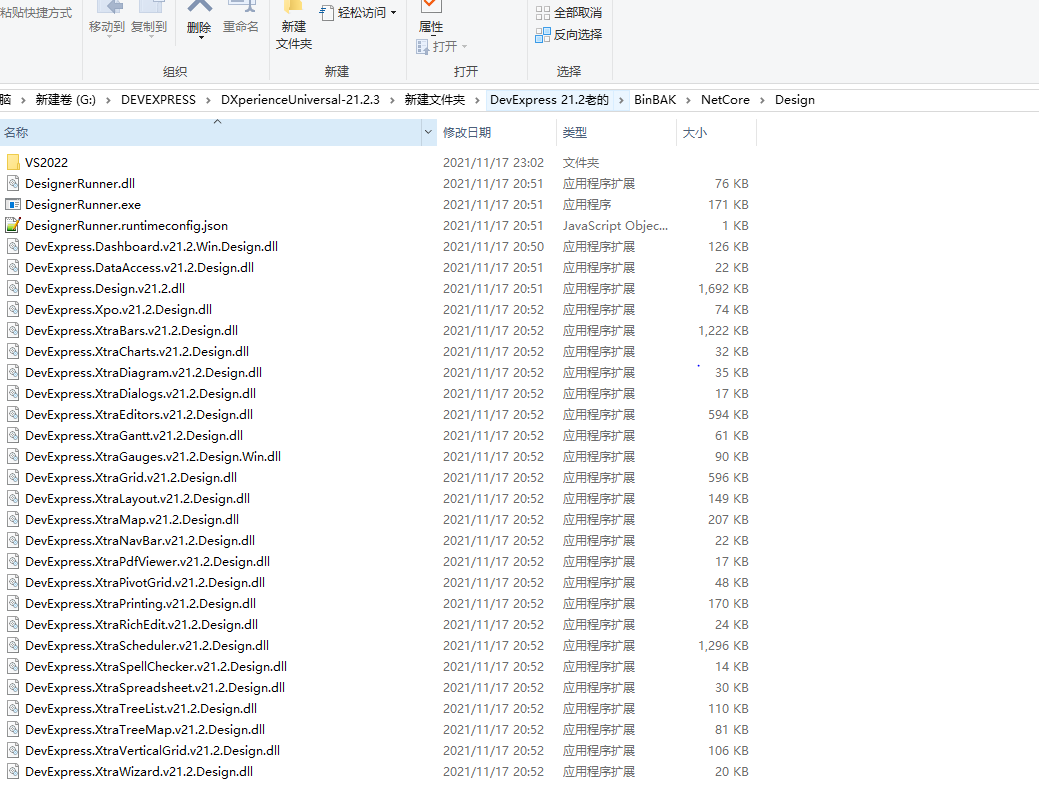Screen dimensions: 1039x805
Task: Select file name DevExpress.XtraPrinting.v21.2.Design.dll
Action: (x=140, y=604)
